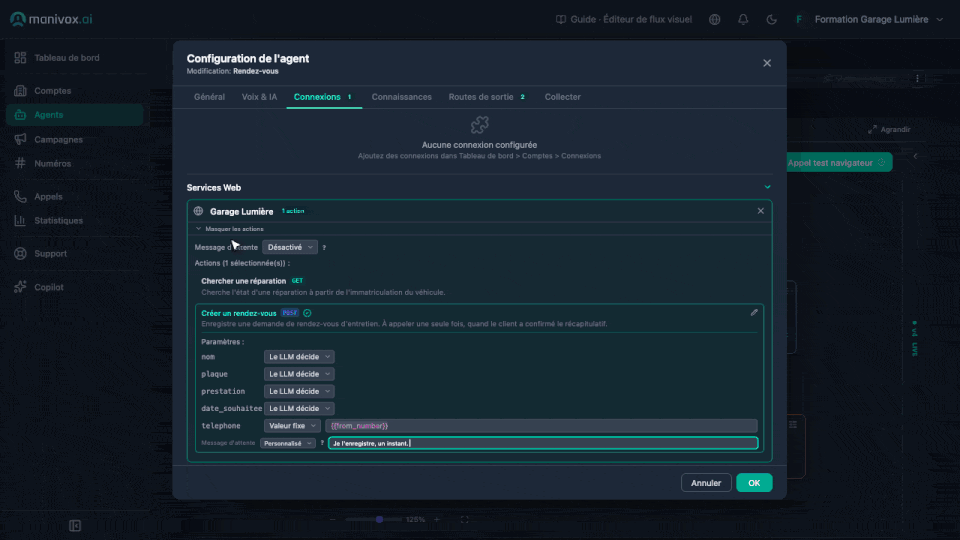
Task: Open the language globe icon
Action: 714,20
